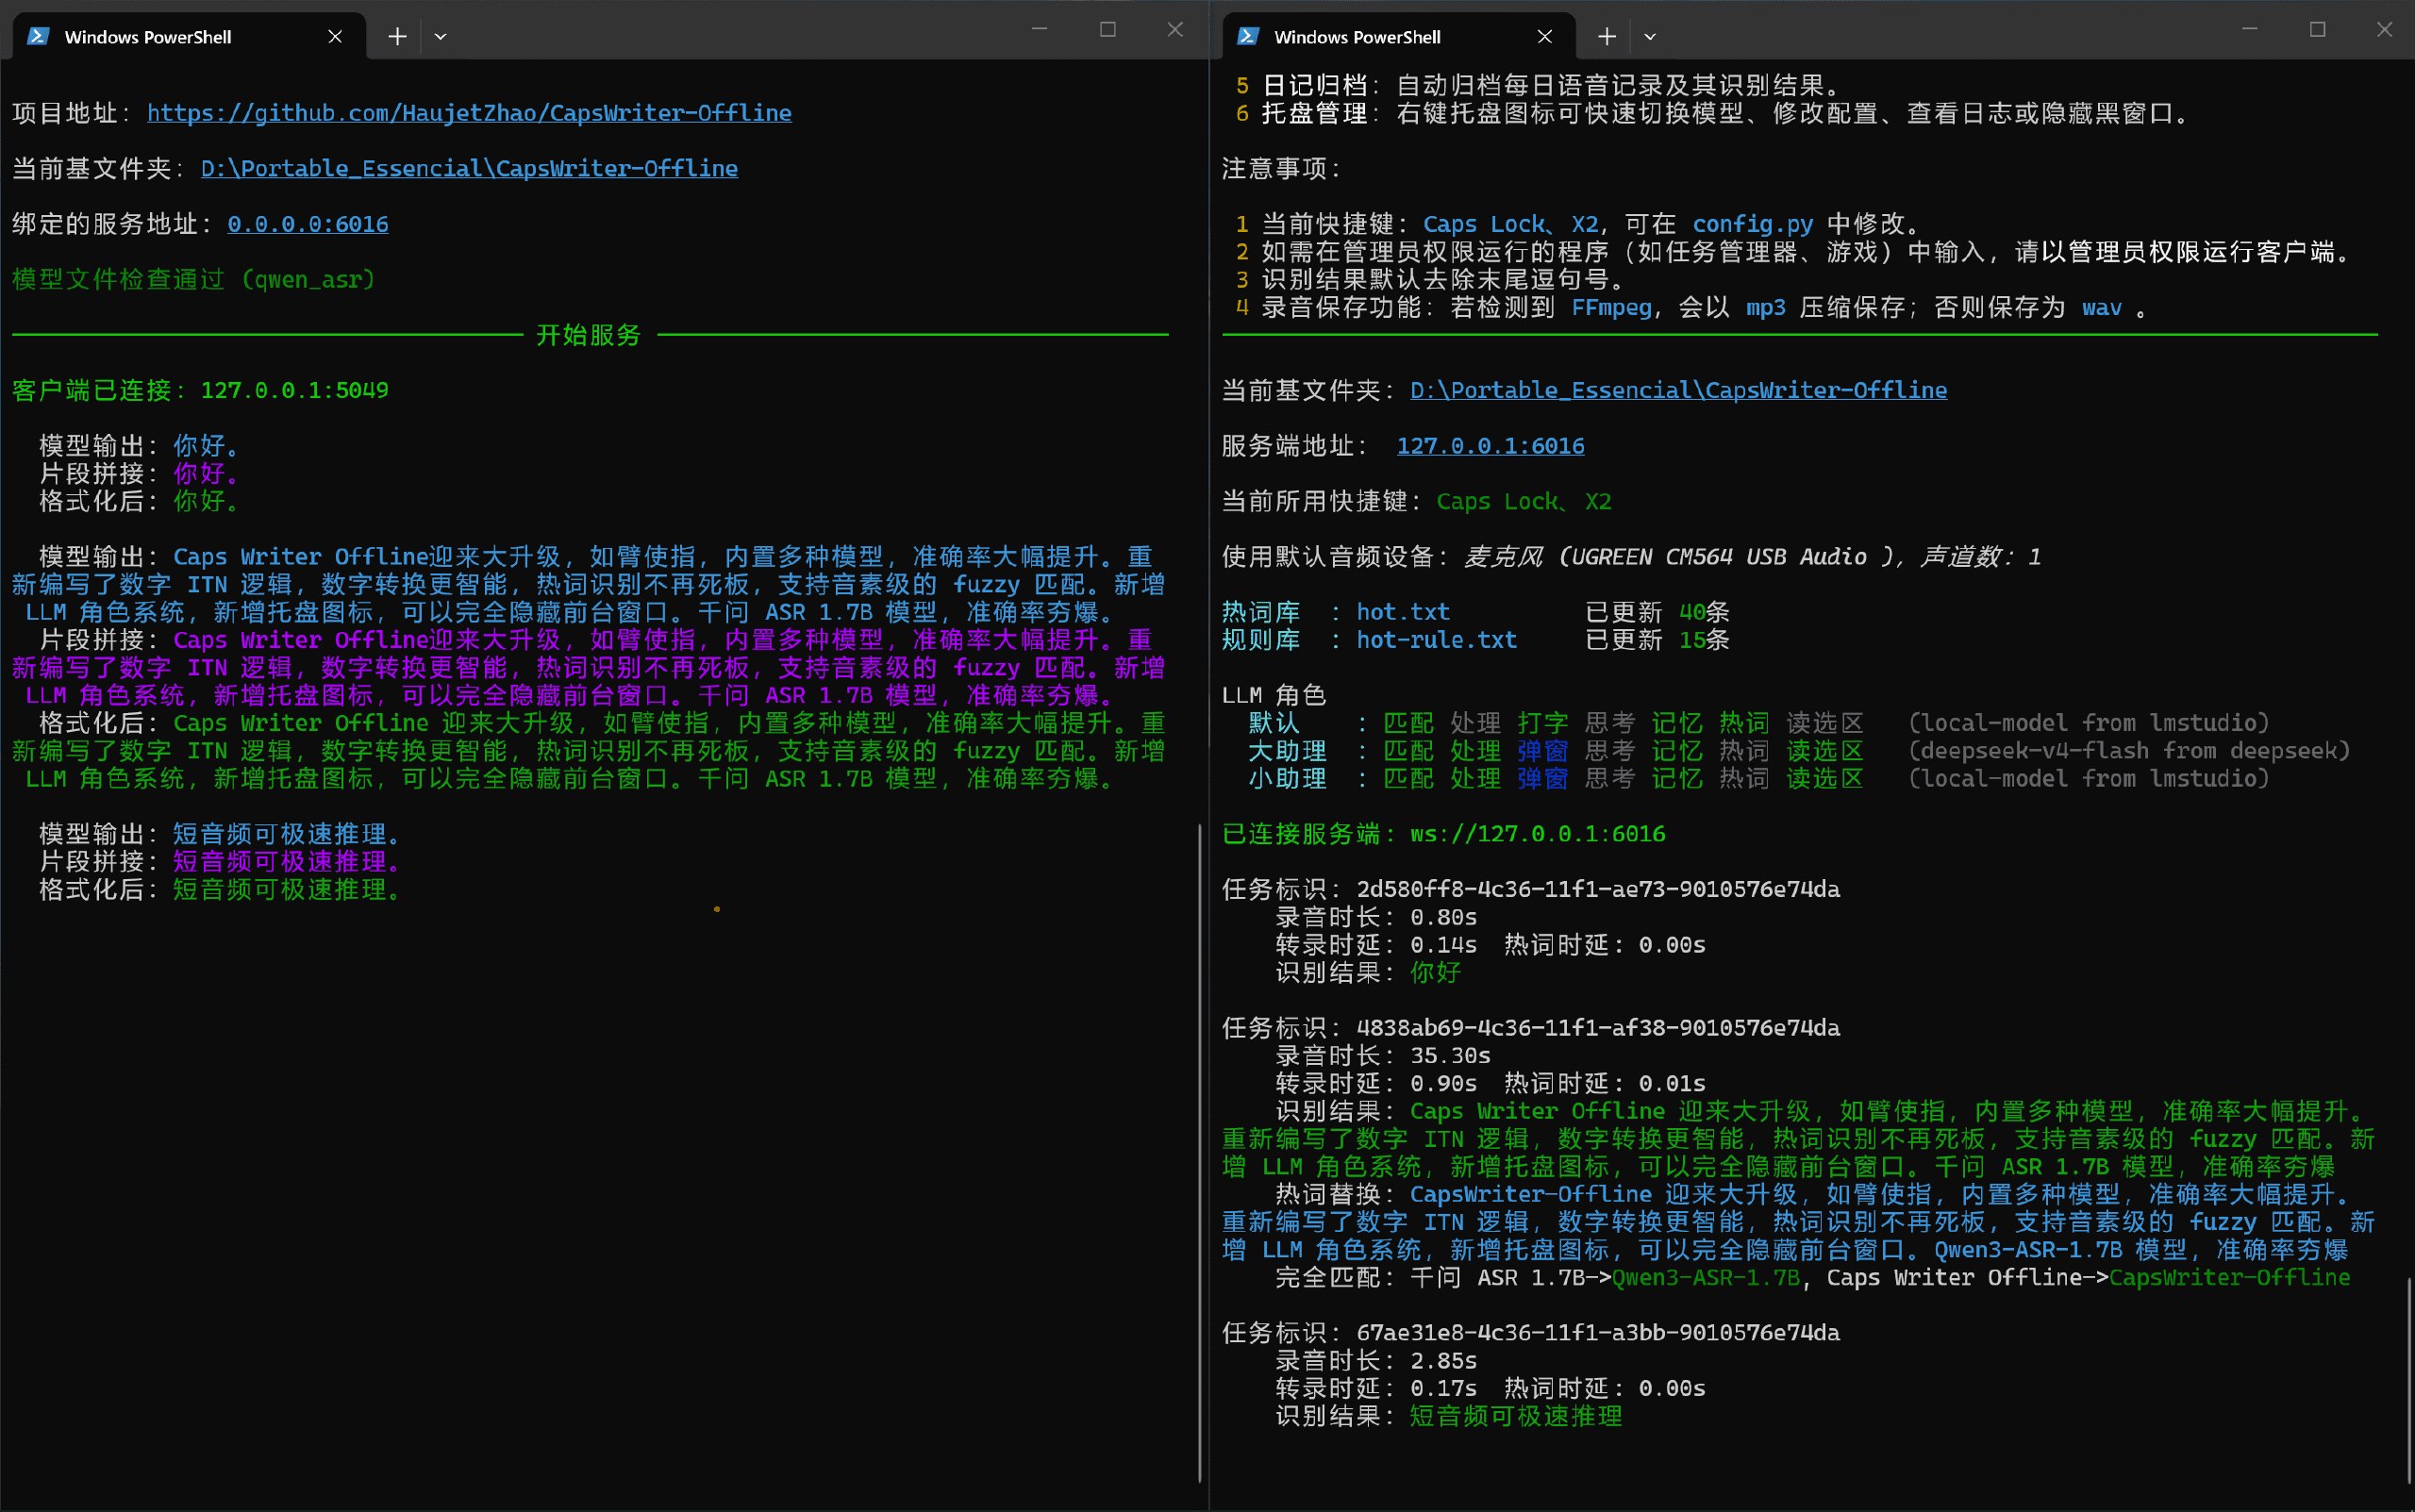Select the Windows PowerShell tab in the left window
The width and height of the screenshot is (2415, 1512).
click(188, 37)
